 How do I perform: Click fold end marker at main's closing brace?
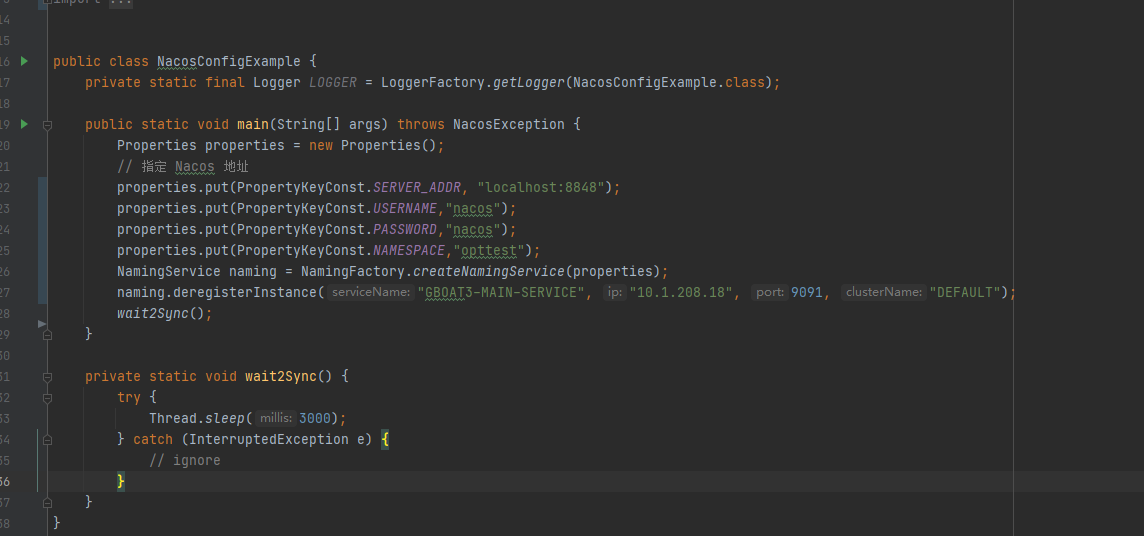point(47,335)
